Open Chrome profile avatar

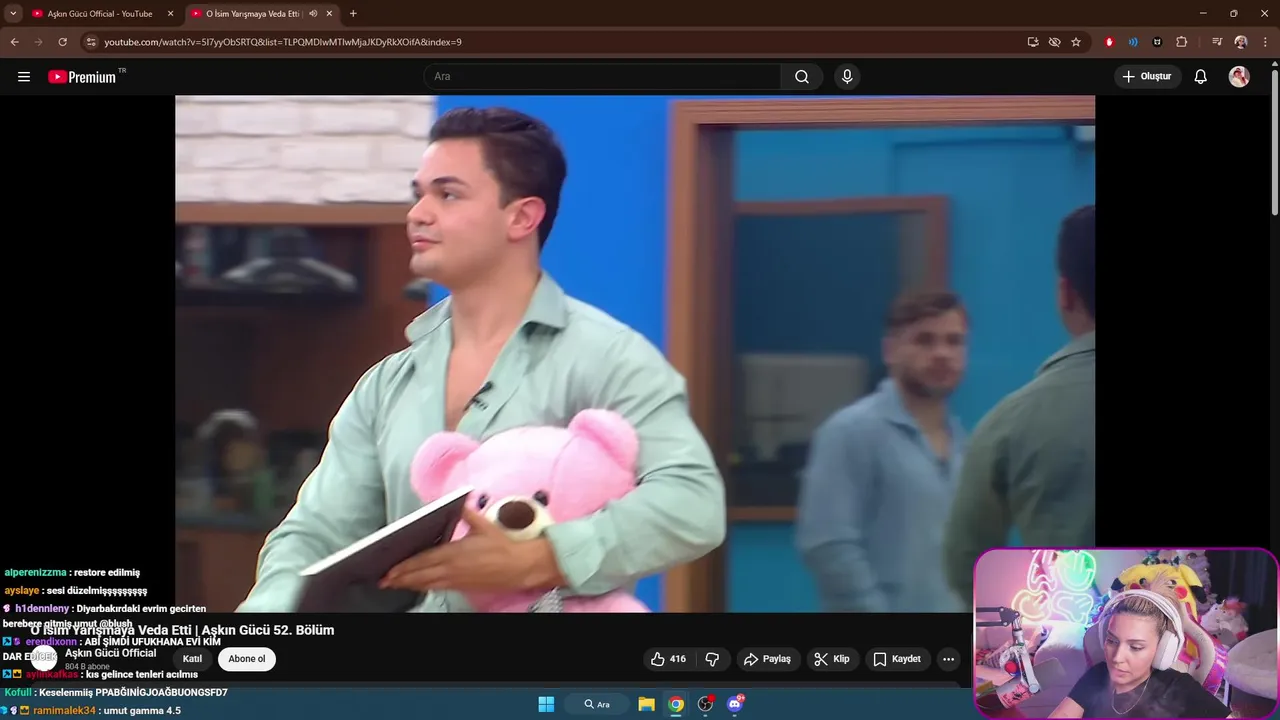[1241, 42]
